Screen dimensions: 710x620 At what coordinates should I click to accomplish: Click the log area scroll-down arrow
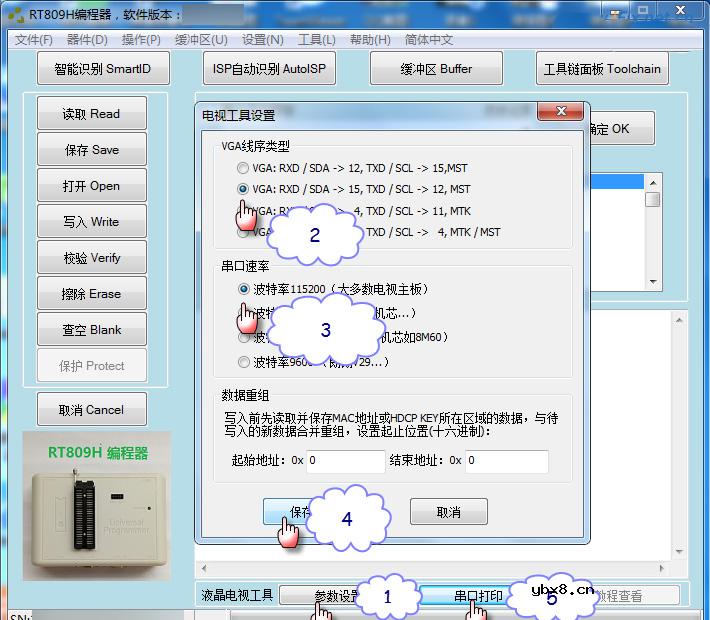(679, 551)
